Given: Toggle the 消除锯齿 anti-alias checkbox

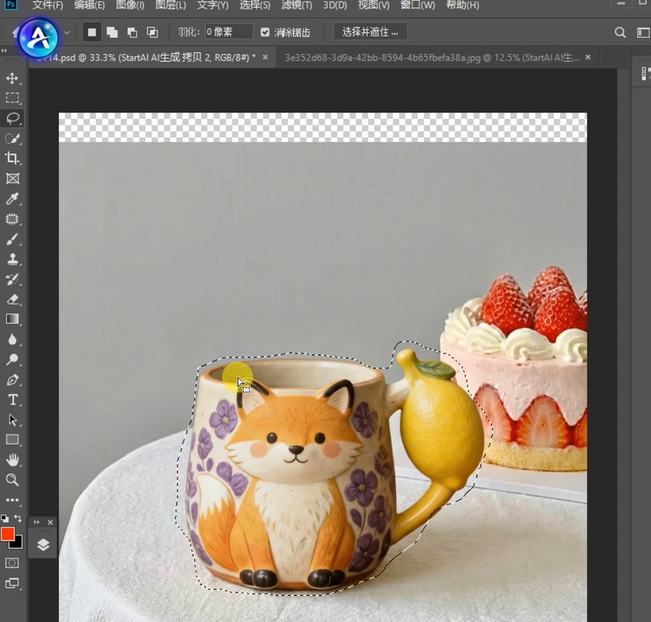Looking at the screenshot, I should point(265,32).
